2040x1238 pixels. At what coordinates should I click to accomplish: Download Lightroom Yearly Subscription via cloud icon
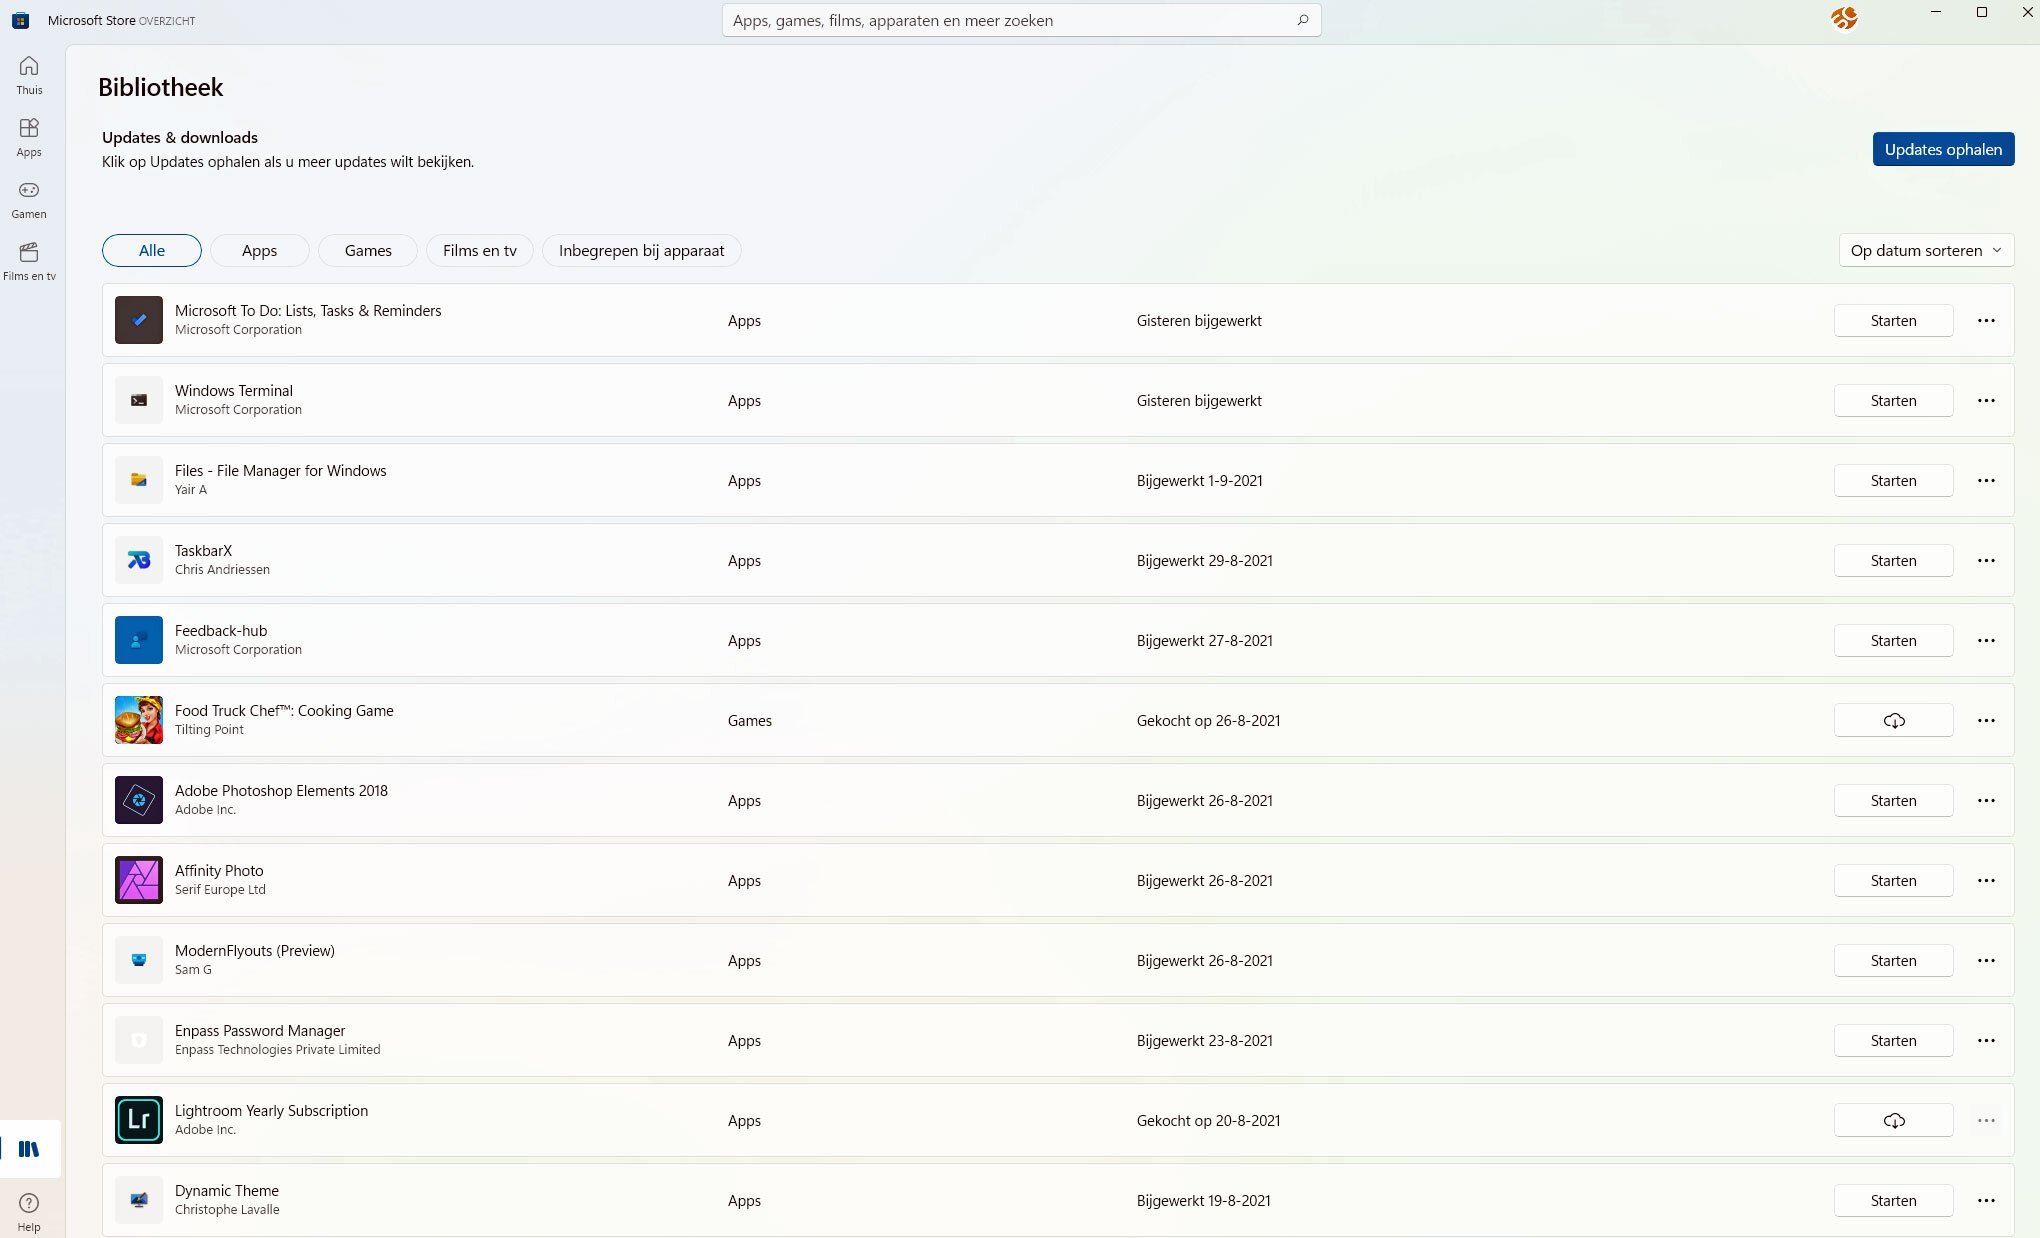click(x=1893, y=1120)
